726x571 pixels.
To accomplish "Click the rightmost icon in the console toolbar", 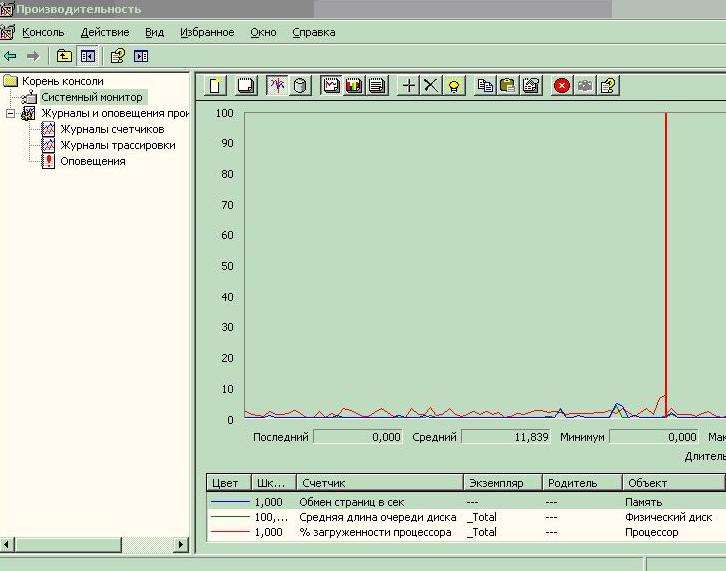I will 141,56.
